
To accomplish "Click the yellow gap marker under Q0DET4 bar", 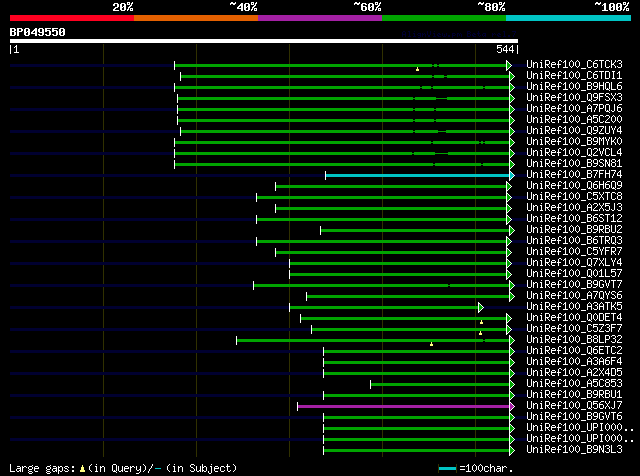I will (481, 322).
